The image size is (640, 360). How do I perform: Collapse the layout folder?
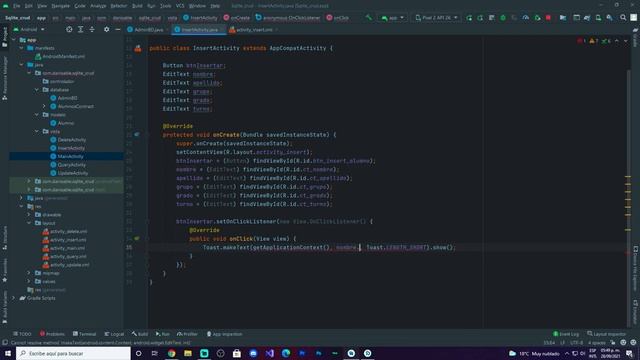(29, 223)
